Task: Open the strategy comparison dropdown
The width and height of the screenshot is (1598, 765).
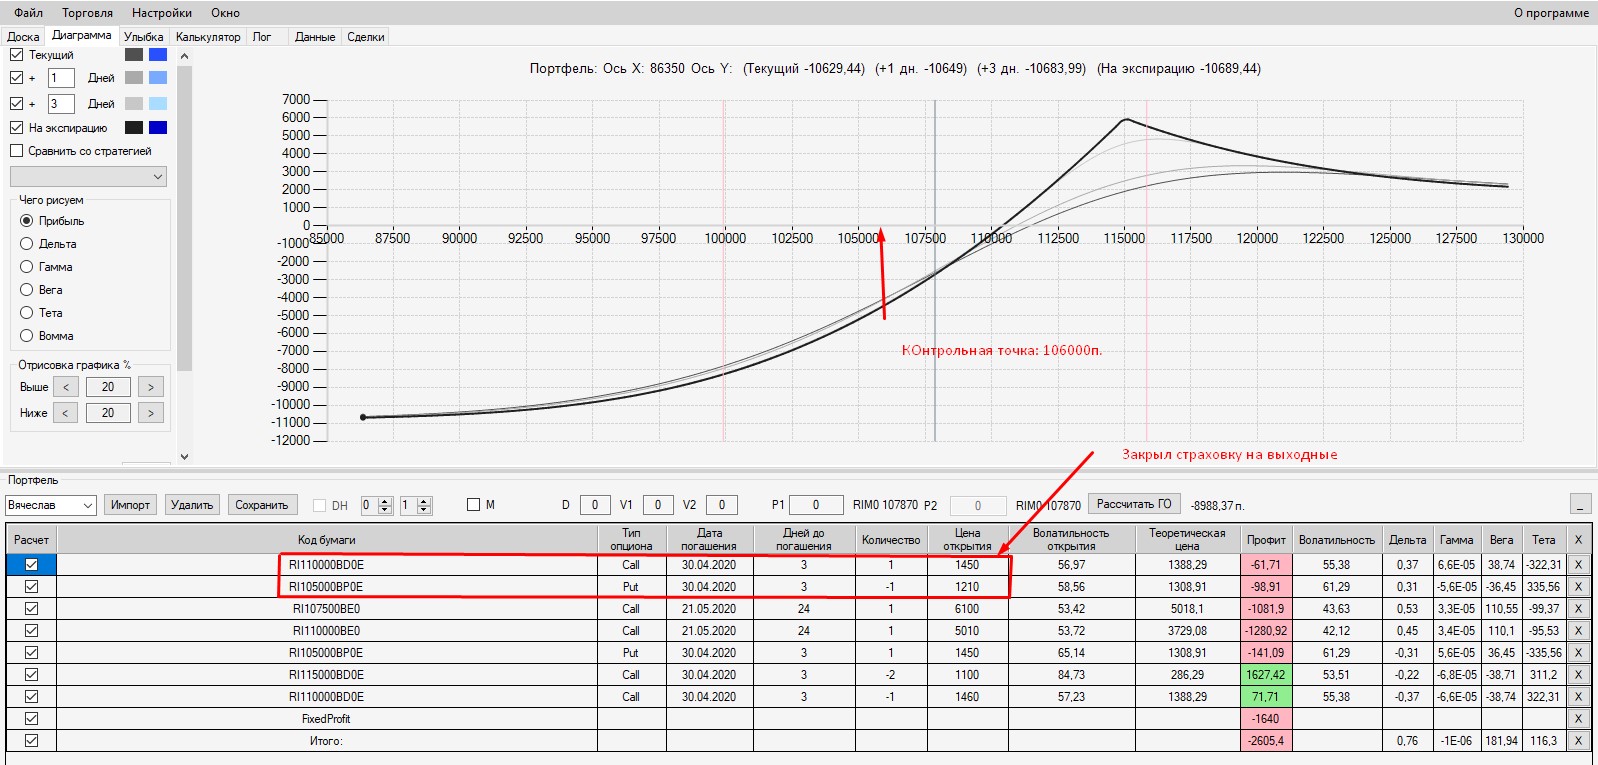Action: pos(88,177)
